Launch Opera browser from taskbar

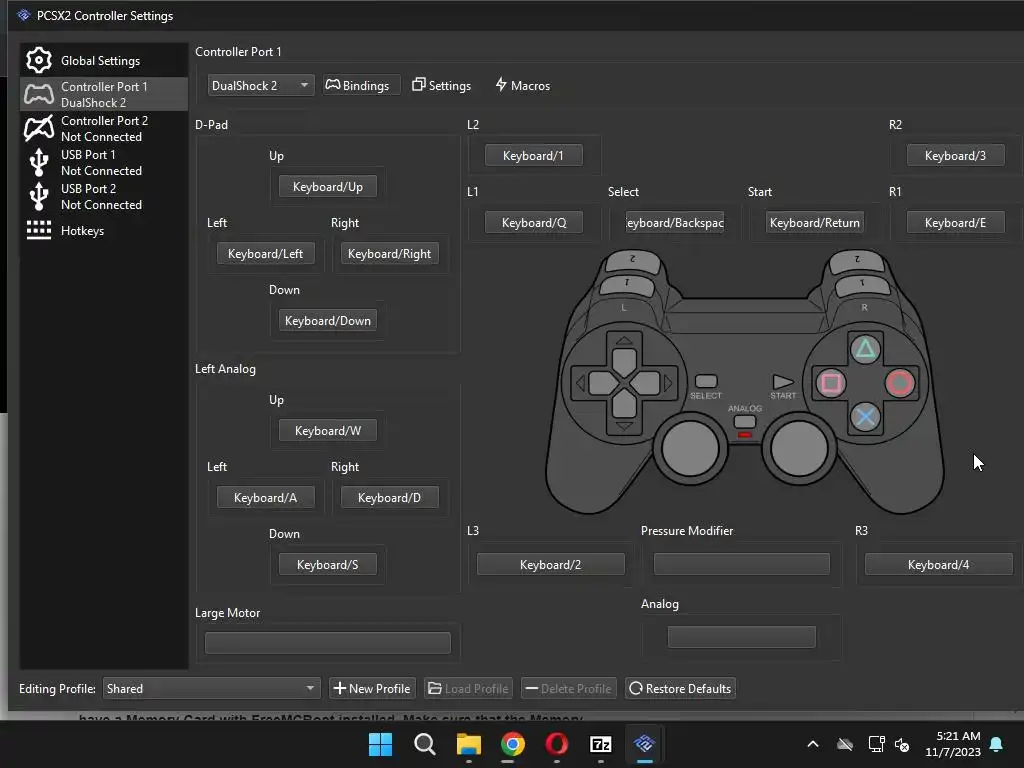coord(556,744)
